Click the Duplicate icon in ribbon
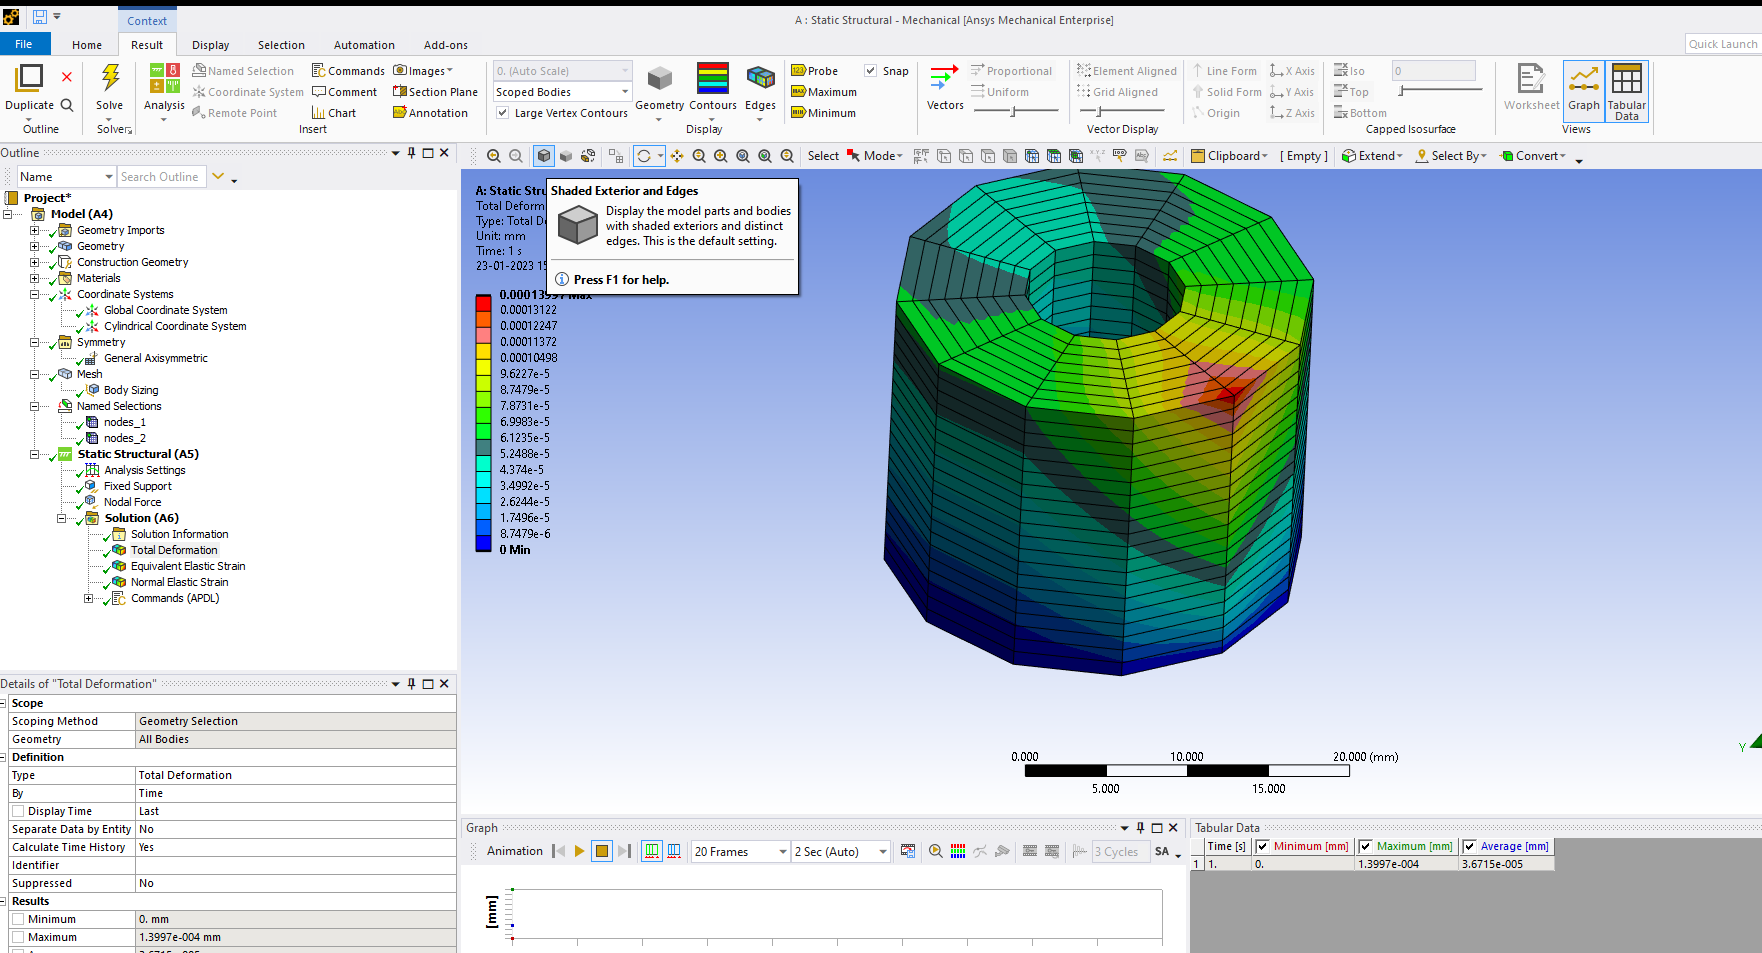 [x=30, y=78]
